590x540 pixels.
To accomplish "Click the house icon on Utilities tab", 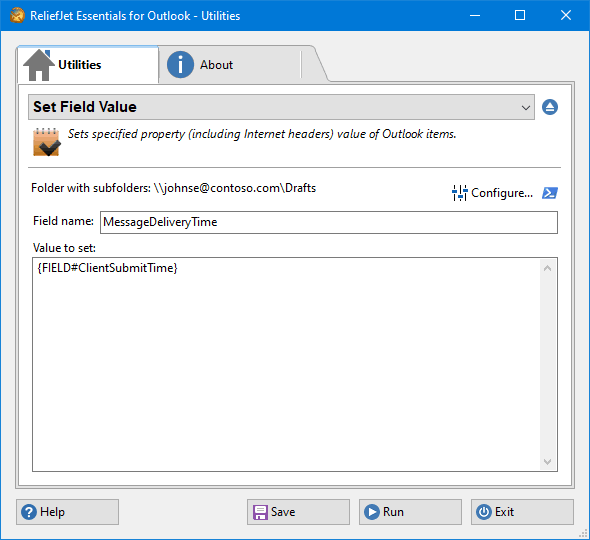I will point(39,65).
